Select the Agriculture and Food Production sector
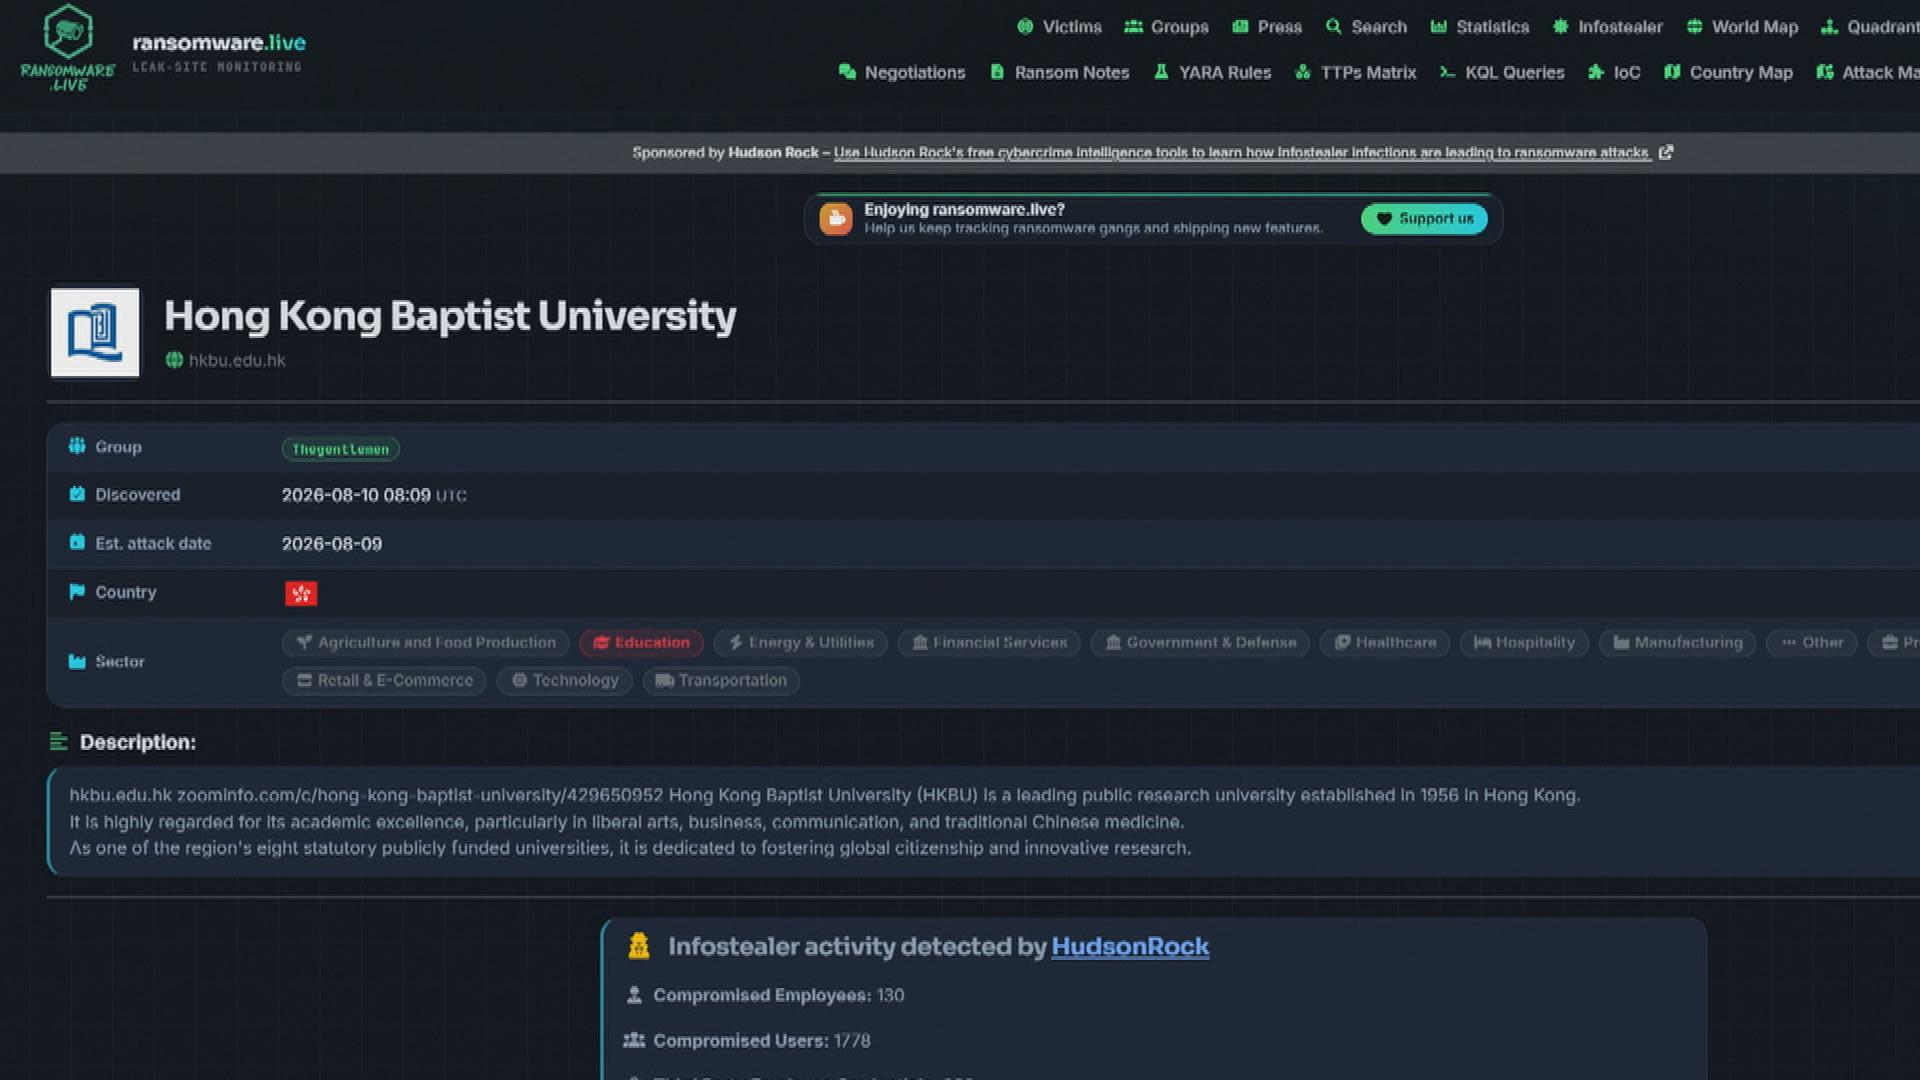The height and width of the screenshot is (1080, 1920). coord(425,642)
